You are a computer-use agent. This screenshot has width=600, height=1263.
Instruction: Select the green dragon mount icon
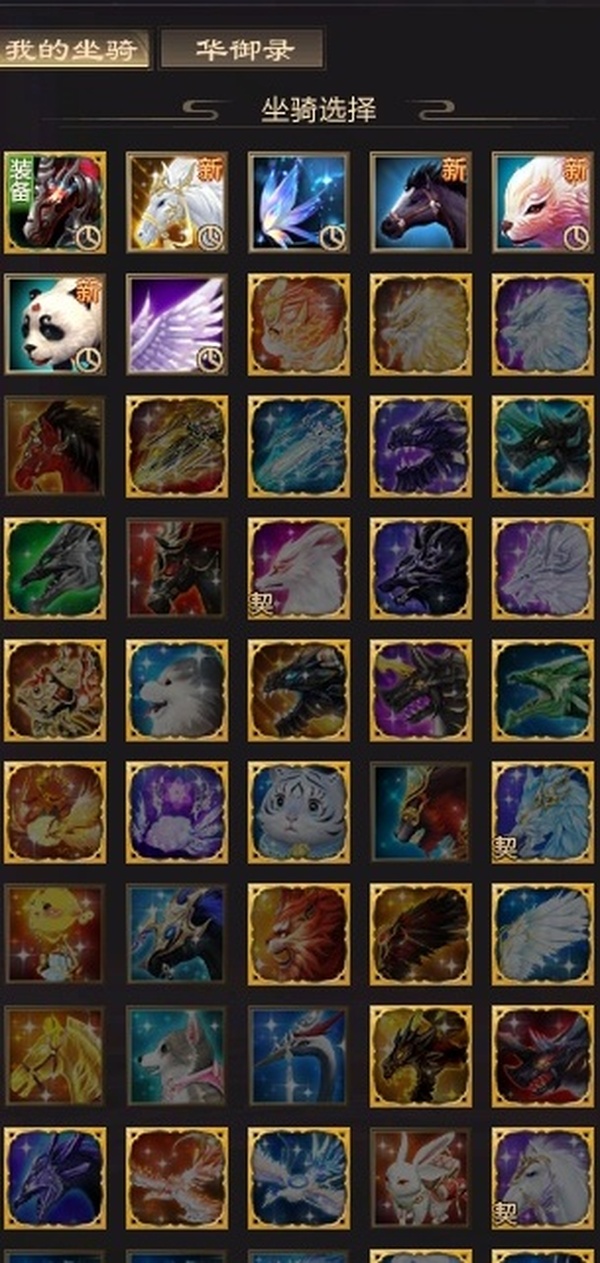[x=543, y=690]
